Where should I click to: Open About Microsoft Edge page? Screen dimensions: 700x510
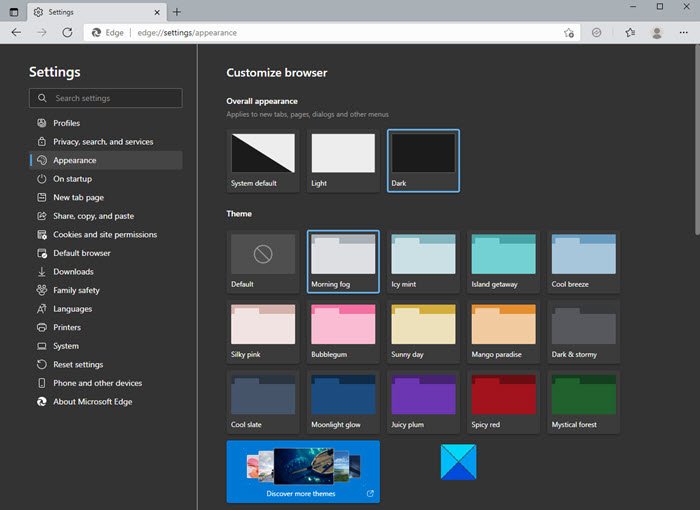[x=92, y=402]
